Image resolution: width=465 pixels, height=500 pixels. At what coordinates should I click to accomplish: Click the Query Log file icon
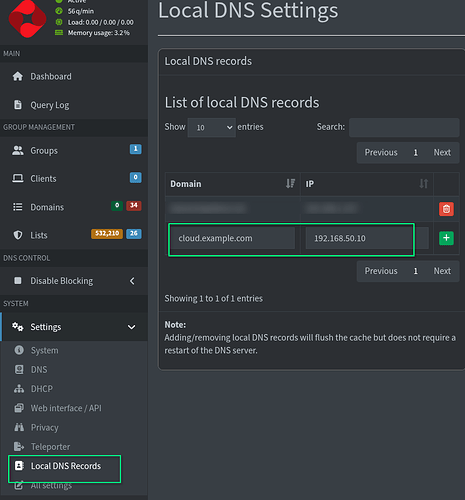point(18,105)
